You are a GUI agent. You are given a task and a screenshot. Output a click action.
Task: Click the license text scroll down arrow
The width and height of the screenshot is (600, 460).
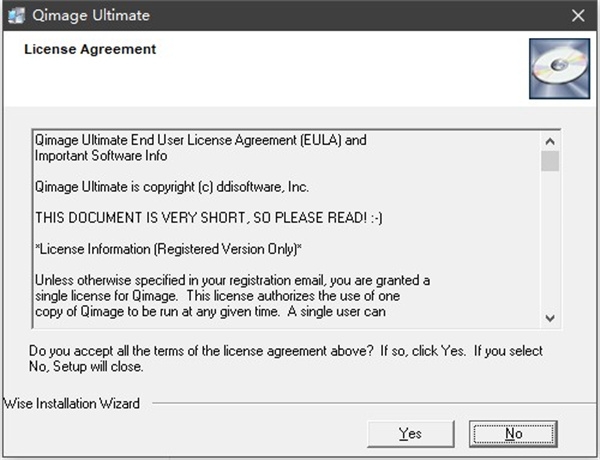[x=550, y=317]
